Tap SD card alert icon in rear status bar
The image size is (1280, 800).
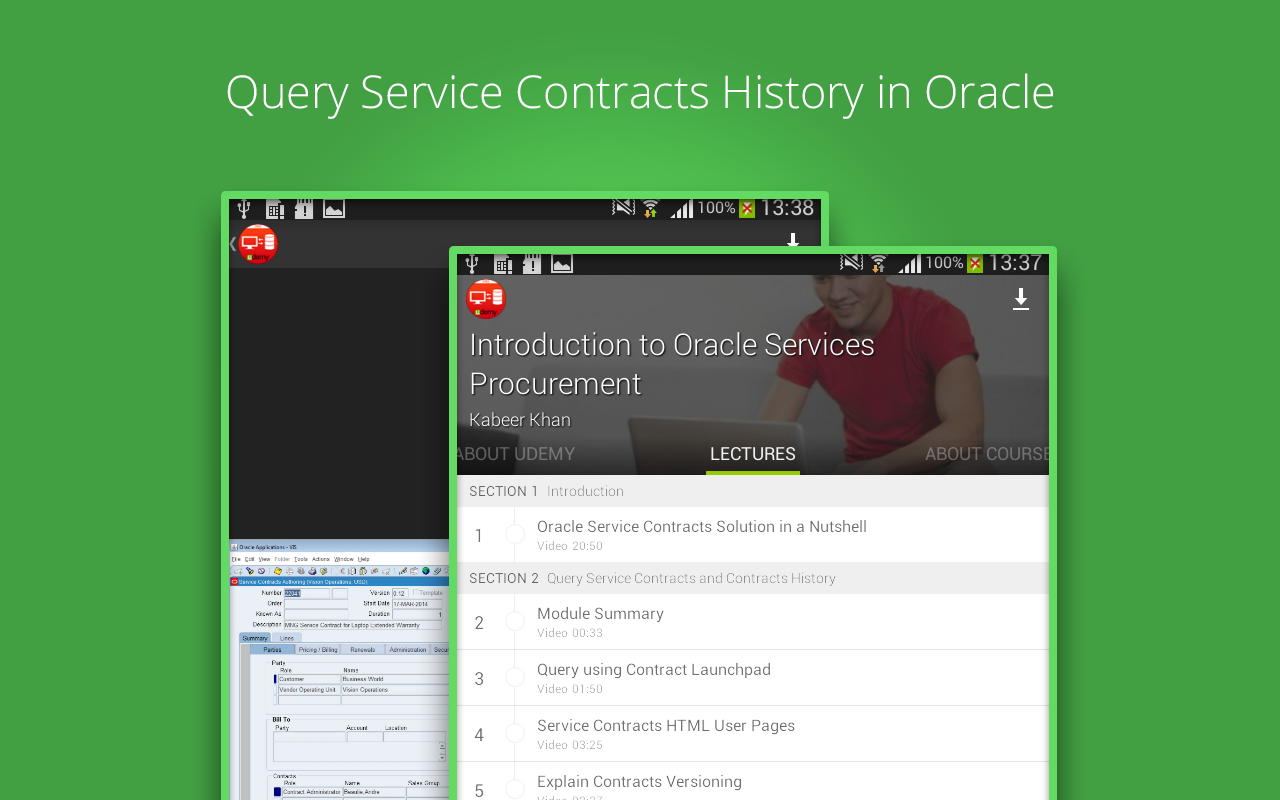304,209
